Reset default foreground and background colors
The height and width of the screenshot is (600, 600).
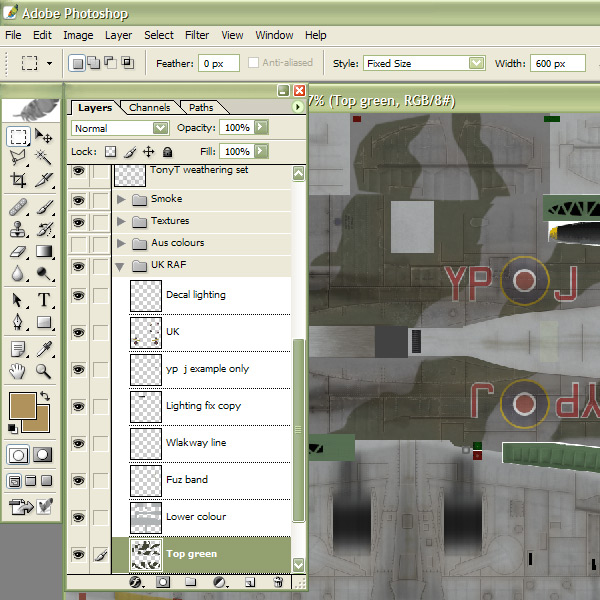(13, 429)
